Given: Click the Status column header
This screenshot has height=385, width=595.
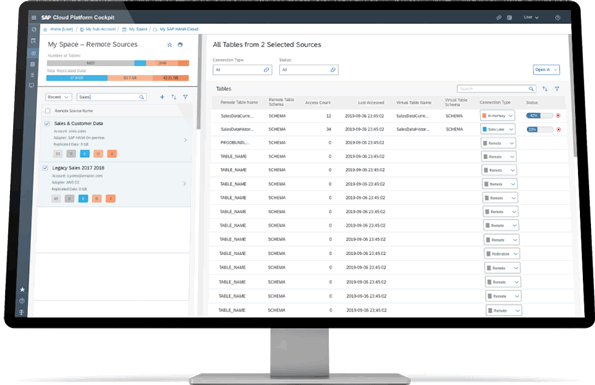Looking at the screenshot, I should 532,103.
